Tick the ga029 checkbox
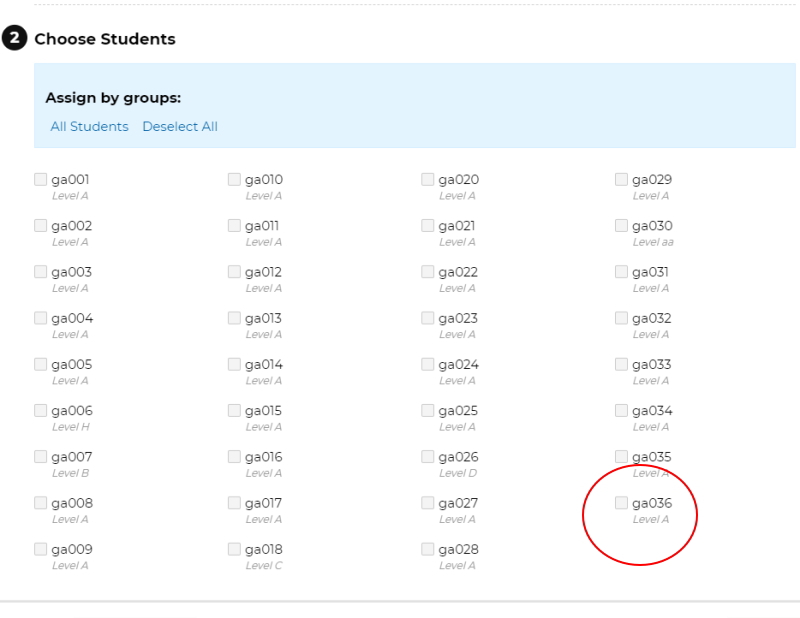 tap(621, 179)
